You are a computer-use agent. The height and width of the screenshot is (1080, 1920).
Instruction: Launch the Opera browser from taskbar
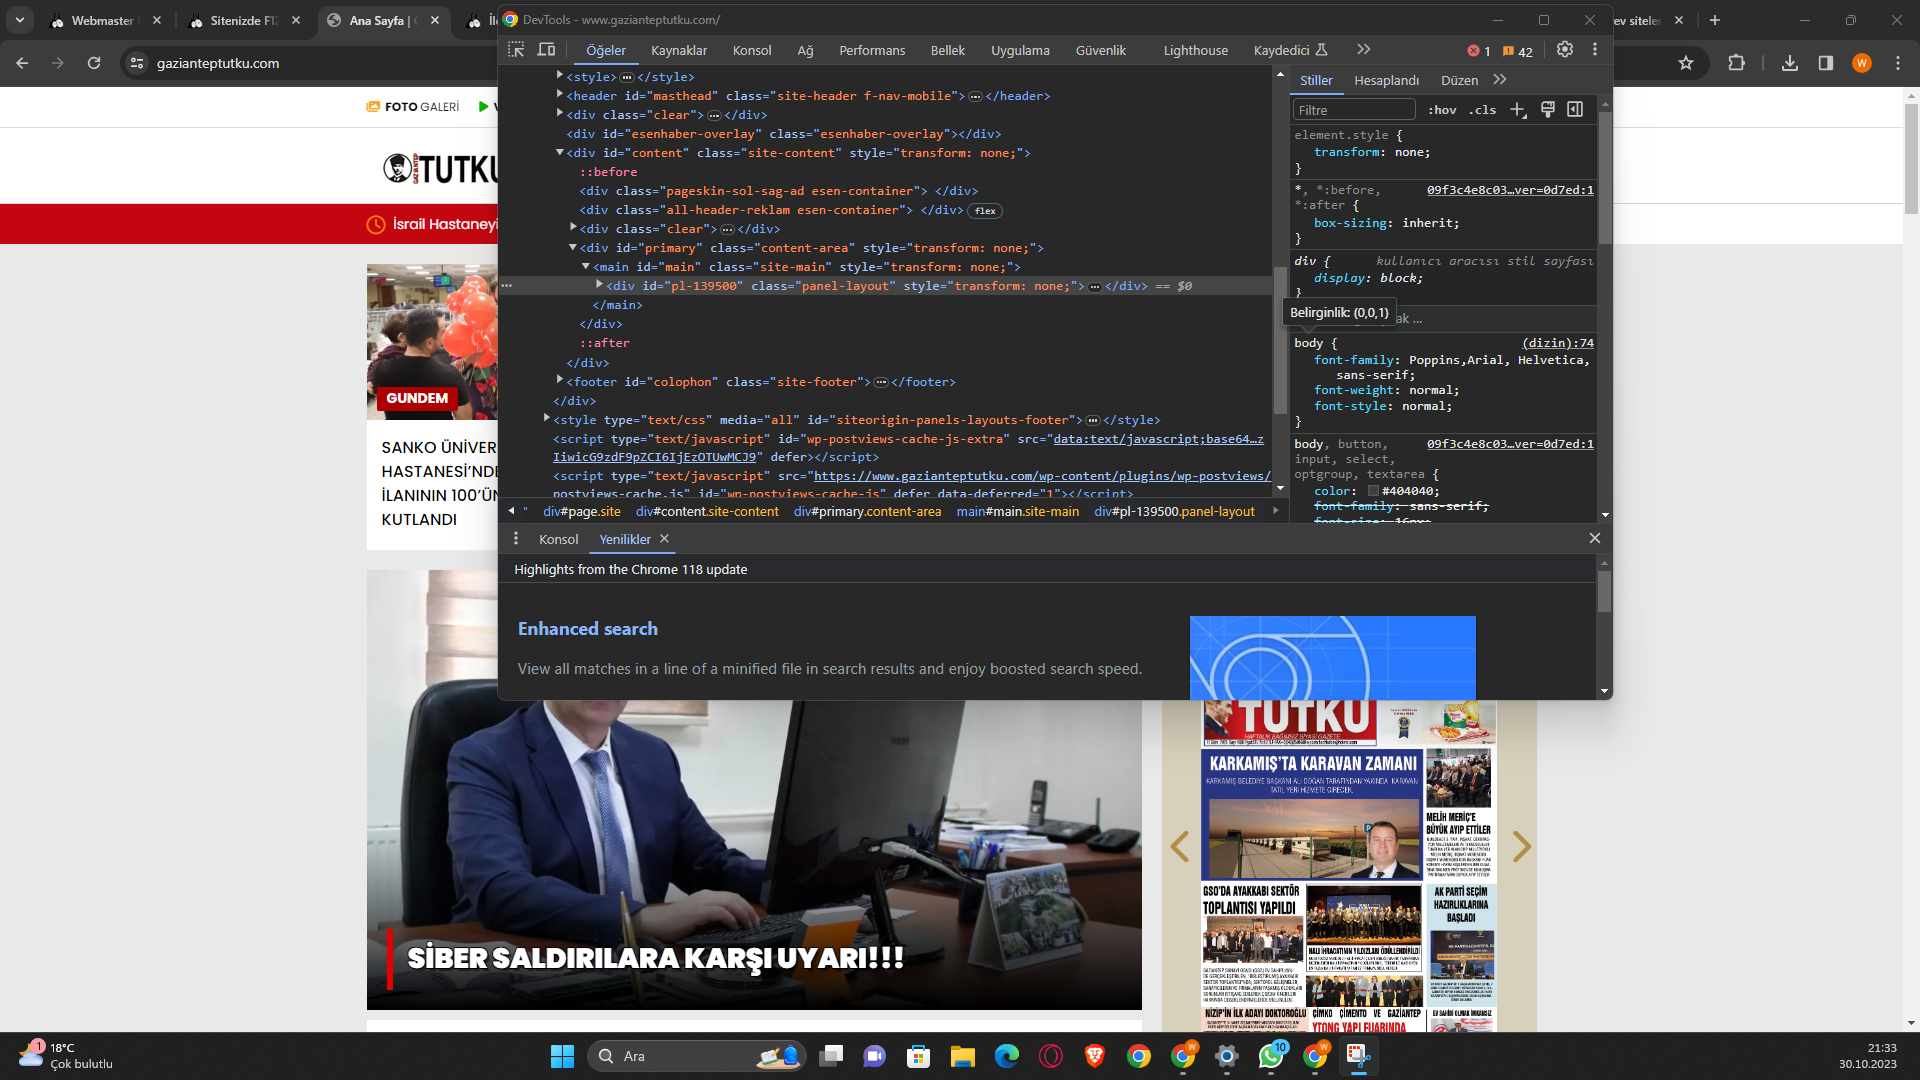(x=1050, y=1056)
